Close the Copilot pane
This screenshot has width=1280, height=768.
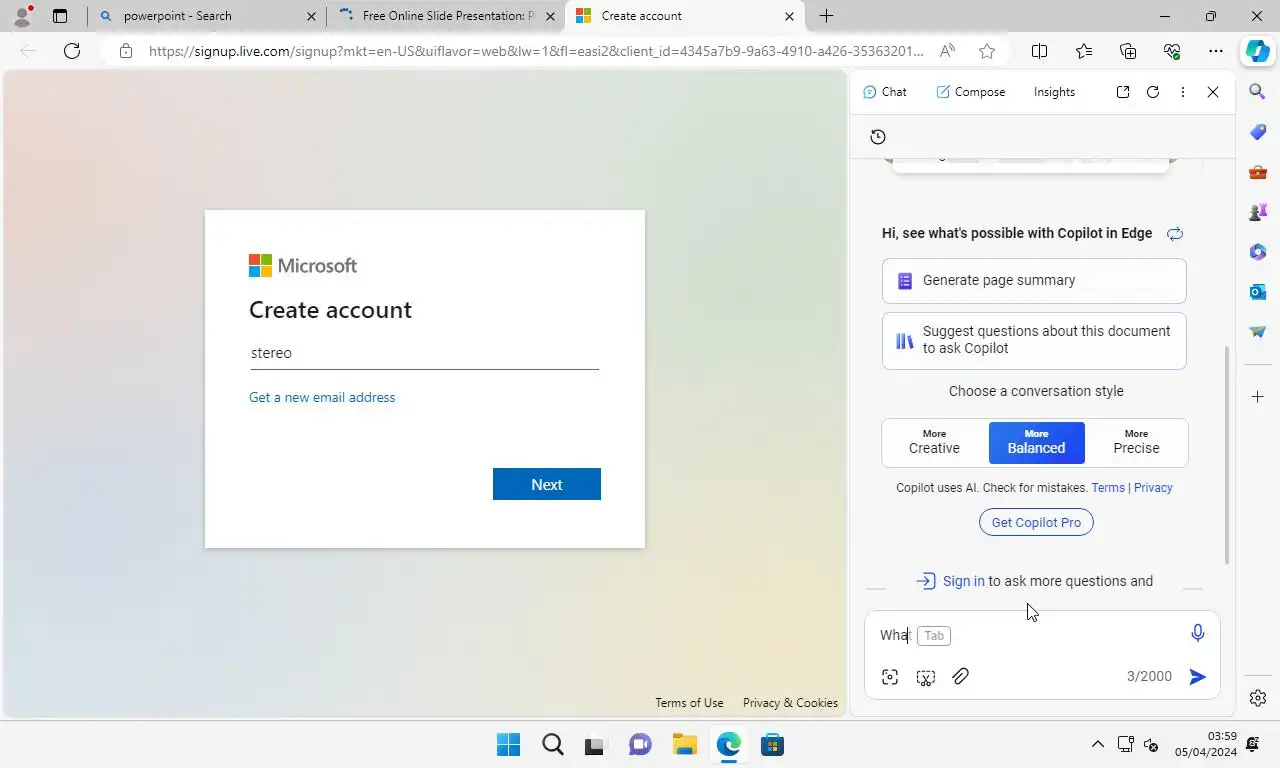(x=1213, y=92)
